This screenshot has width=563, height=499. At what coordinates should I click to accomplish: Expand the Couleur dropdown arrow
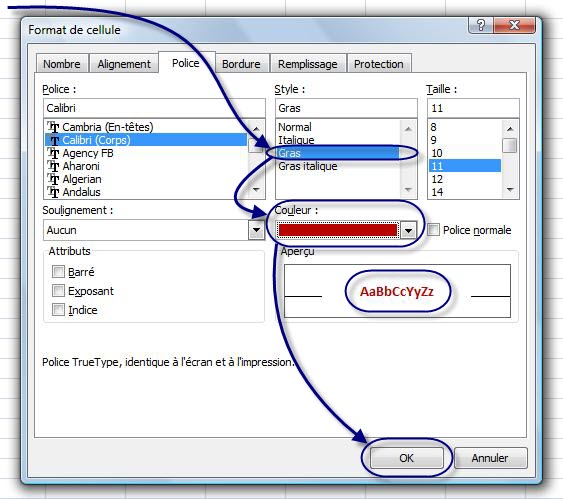(408, 230)
